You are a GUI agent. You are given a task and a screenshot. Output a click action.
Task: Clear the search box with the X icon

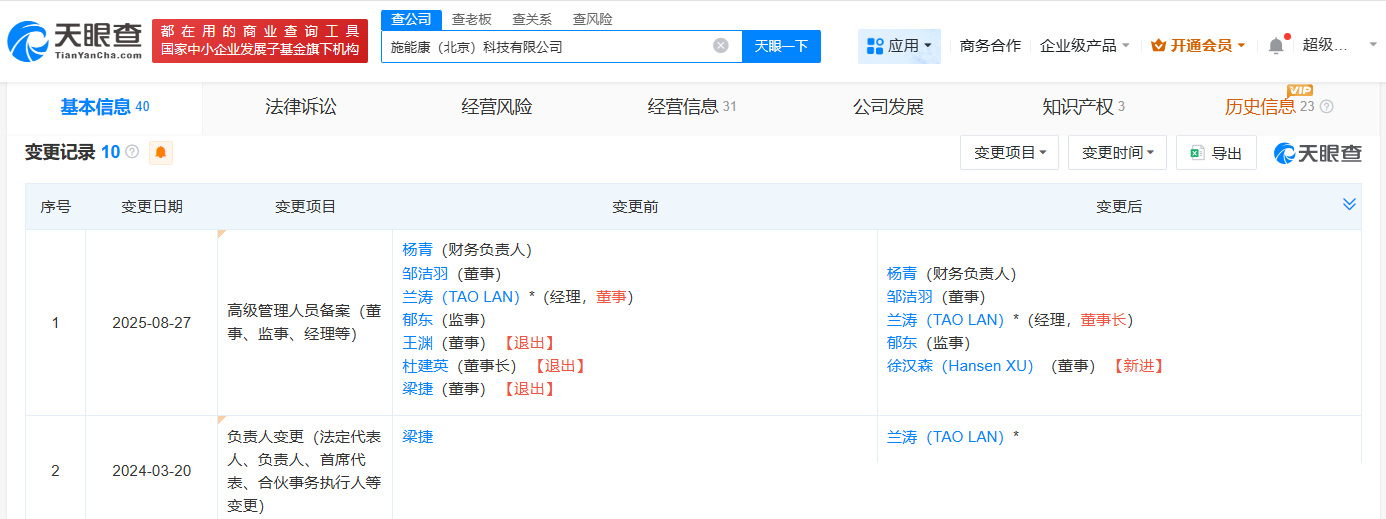(720, 46)
